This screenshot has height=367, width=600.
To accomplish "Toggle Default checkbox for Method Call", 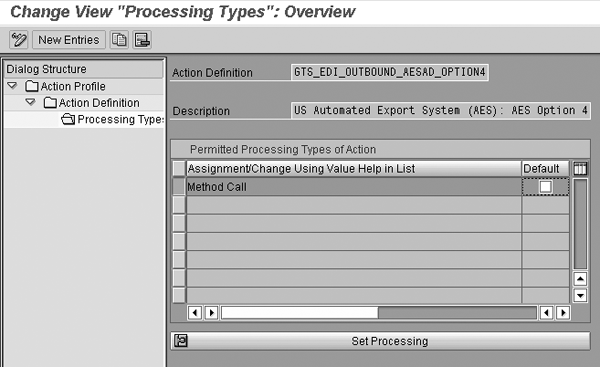I will coord(545,187).
